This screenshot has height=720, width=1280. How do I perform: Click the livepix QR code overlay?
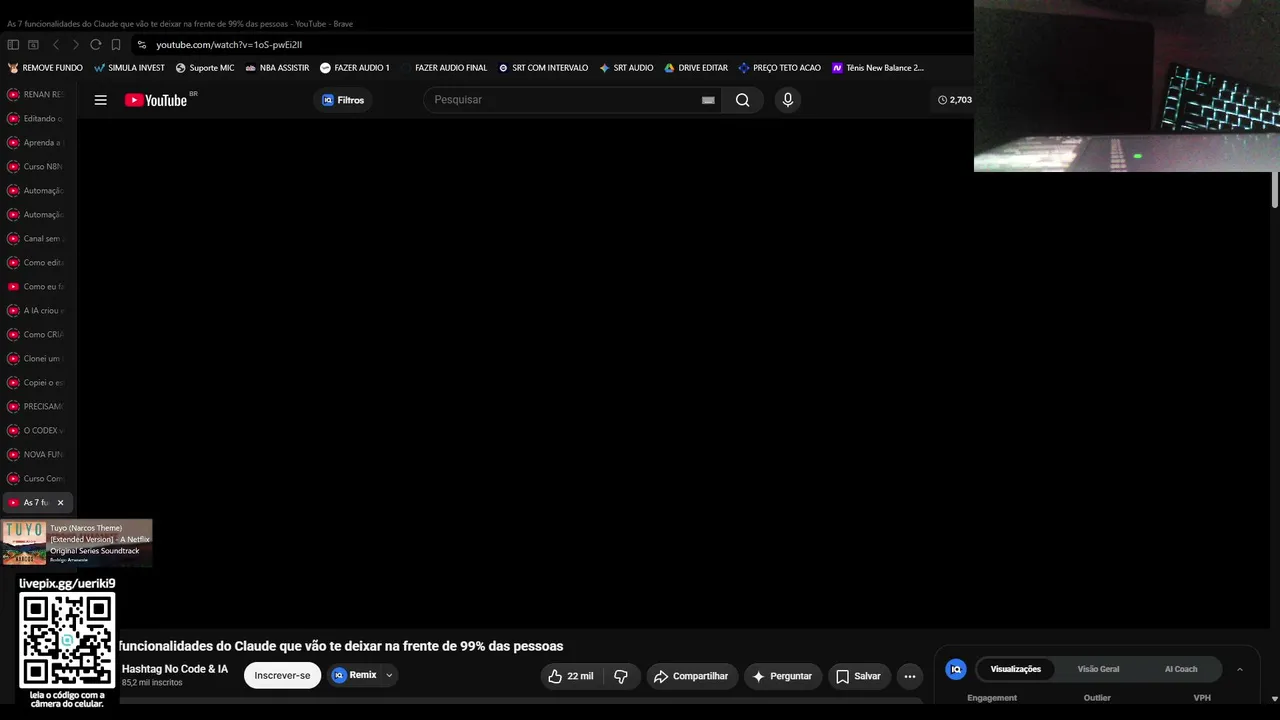tap(67, 639)
